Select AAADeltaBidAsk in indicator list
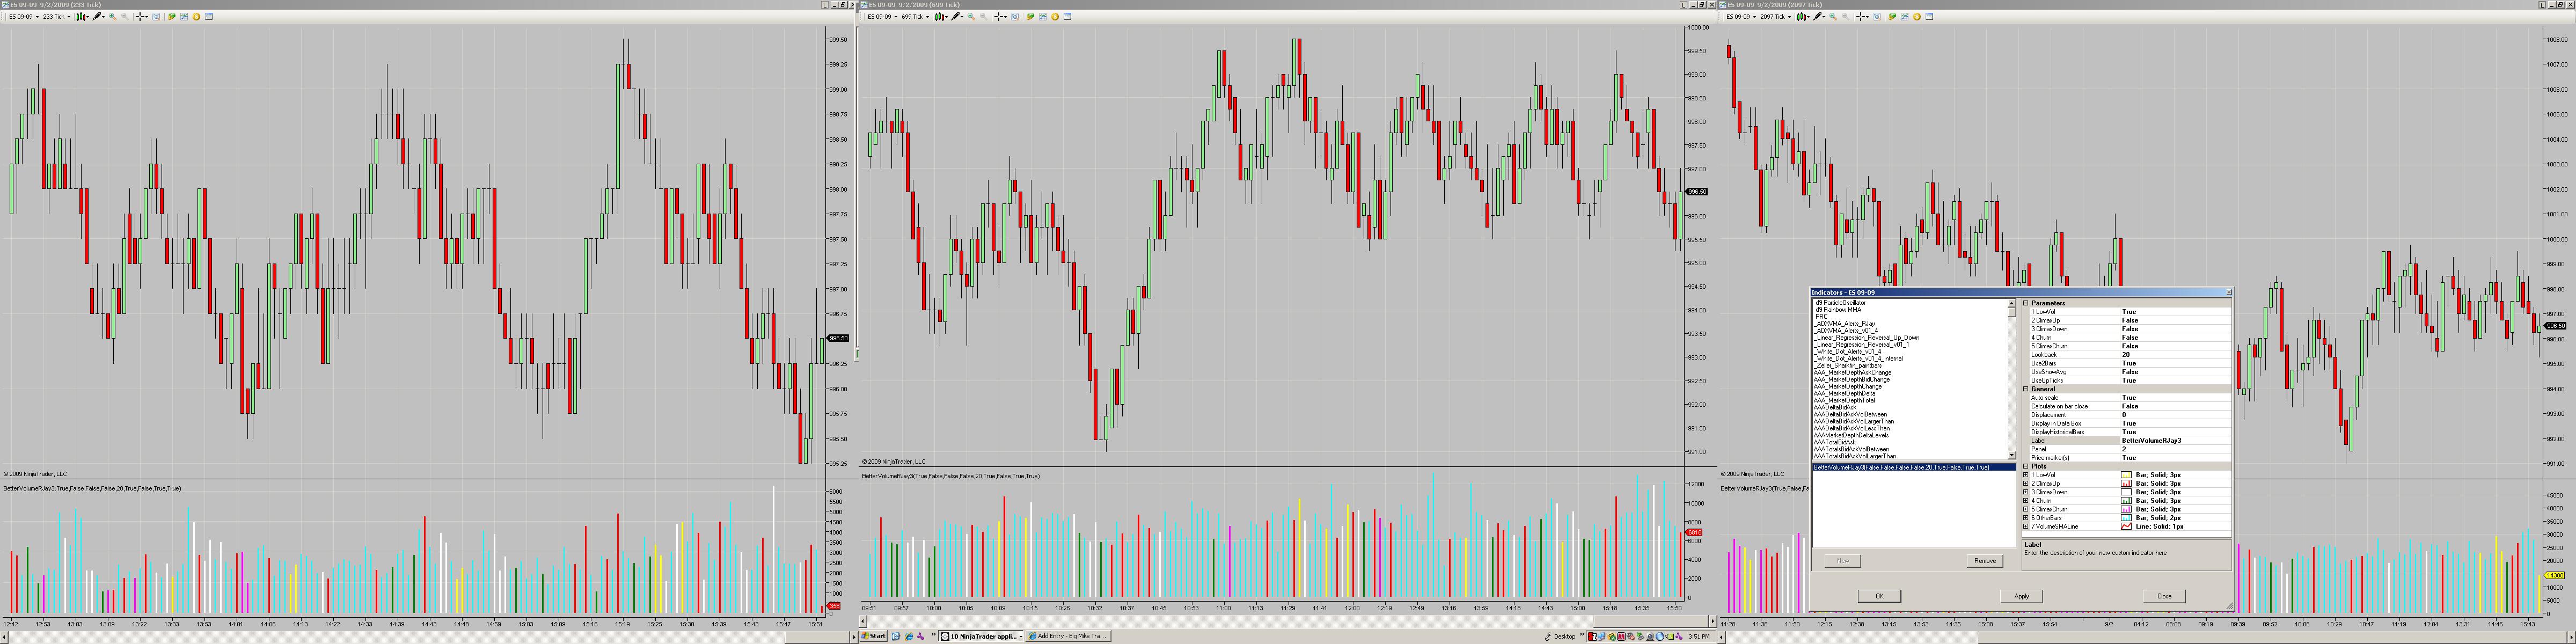2576x644 pixels. (x=1835, y=408)
